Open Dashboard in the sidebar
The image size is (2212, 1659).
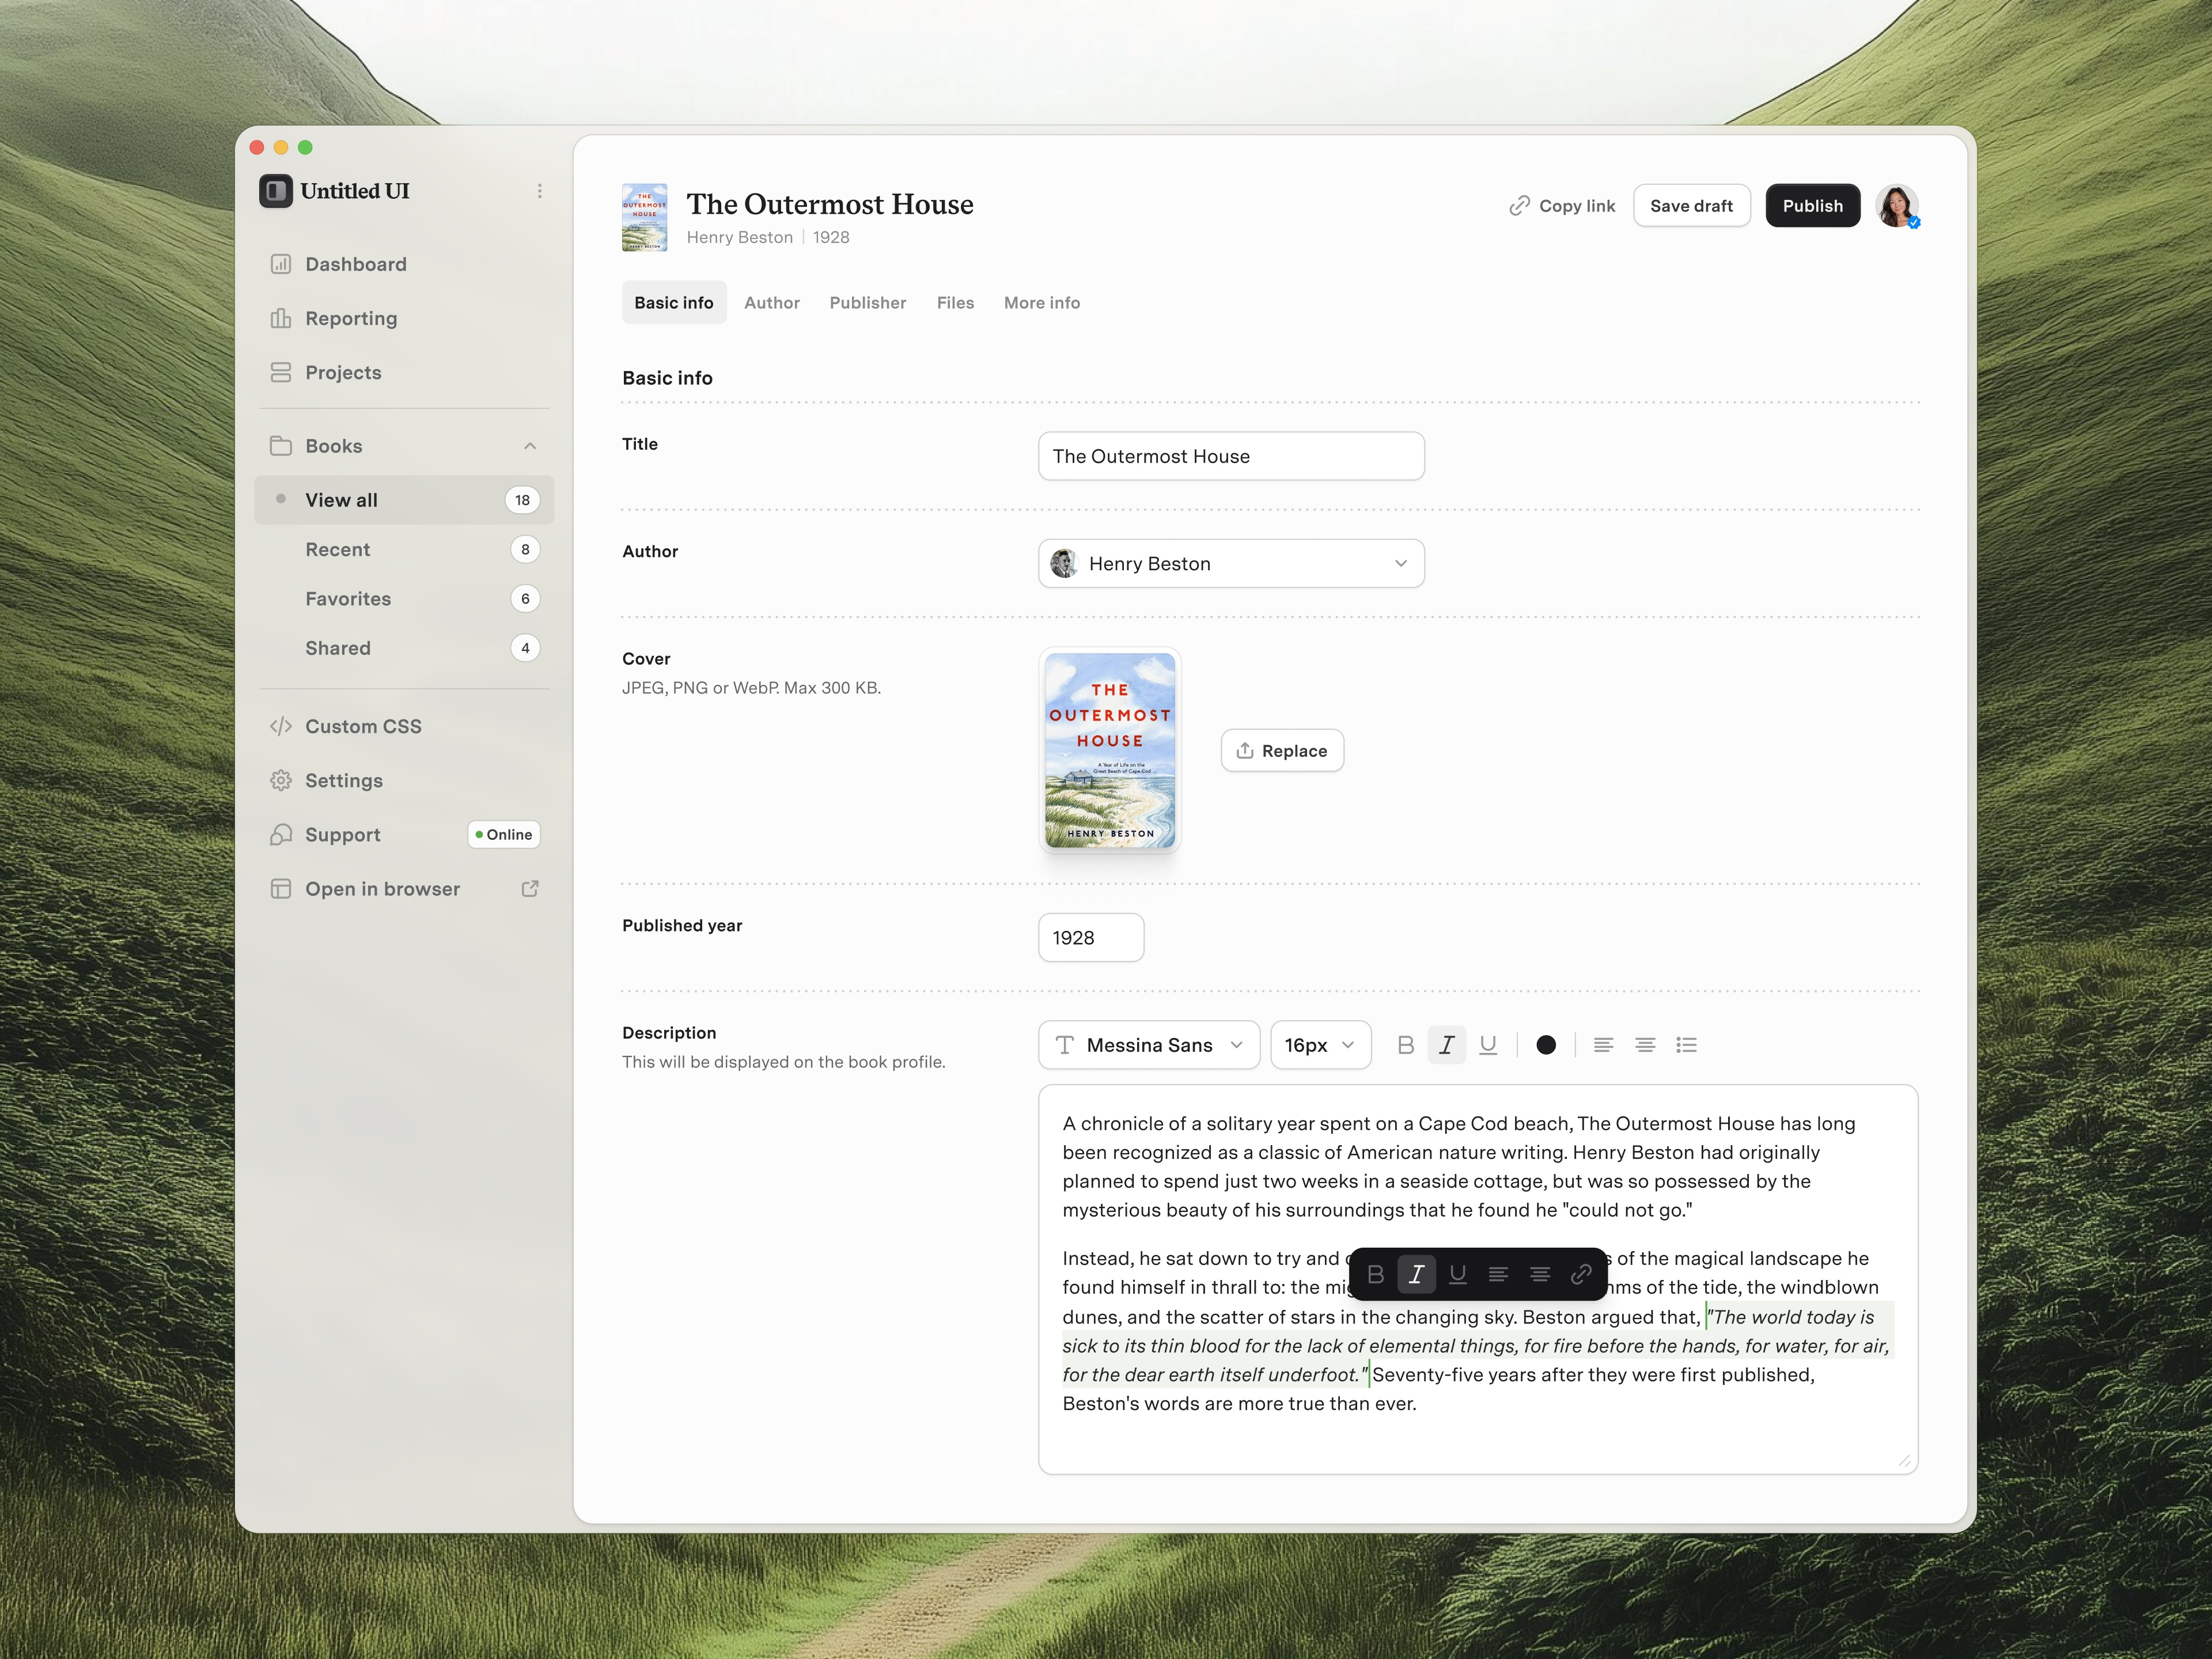[x=404, y=264]
